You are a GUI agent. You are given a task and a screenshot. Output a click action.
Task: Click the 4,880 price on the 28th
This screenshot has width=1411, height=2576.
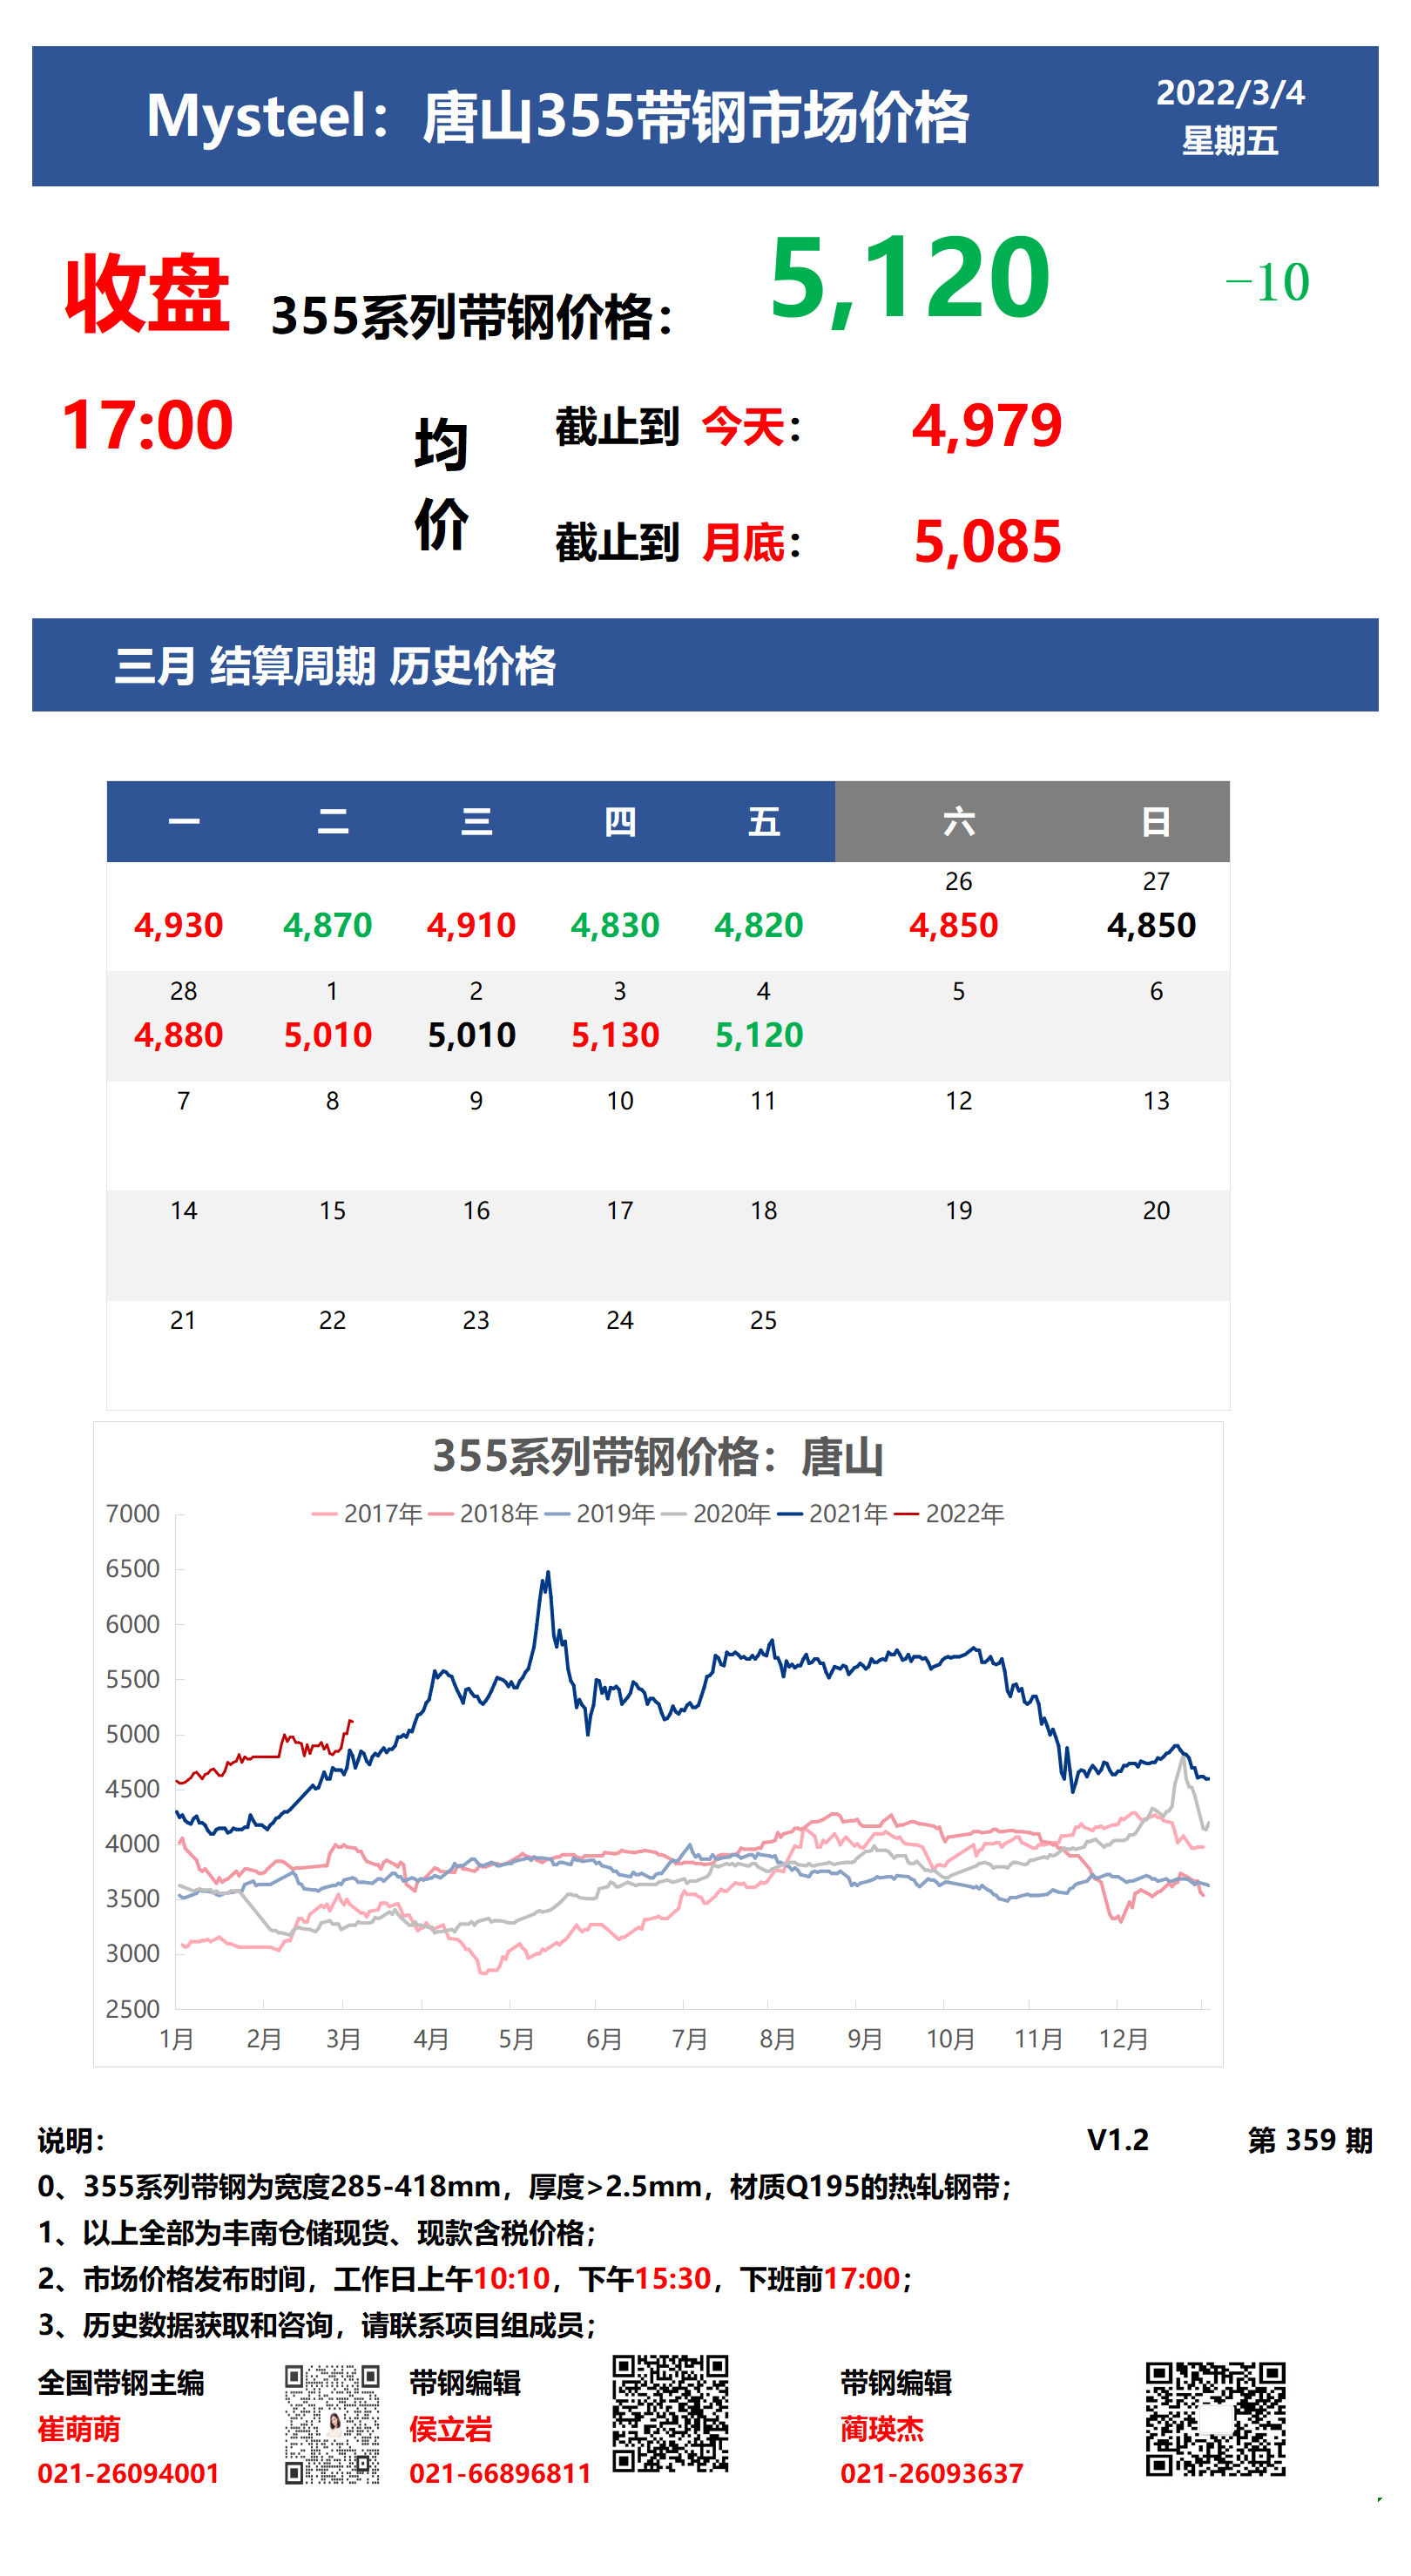pyautogui.click(x=179, y=1036)
